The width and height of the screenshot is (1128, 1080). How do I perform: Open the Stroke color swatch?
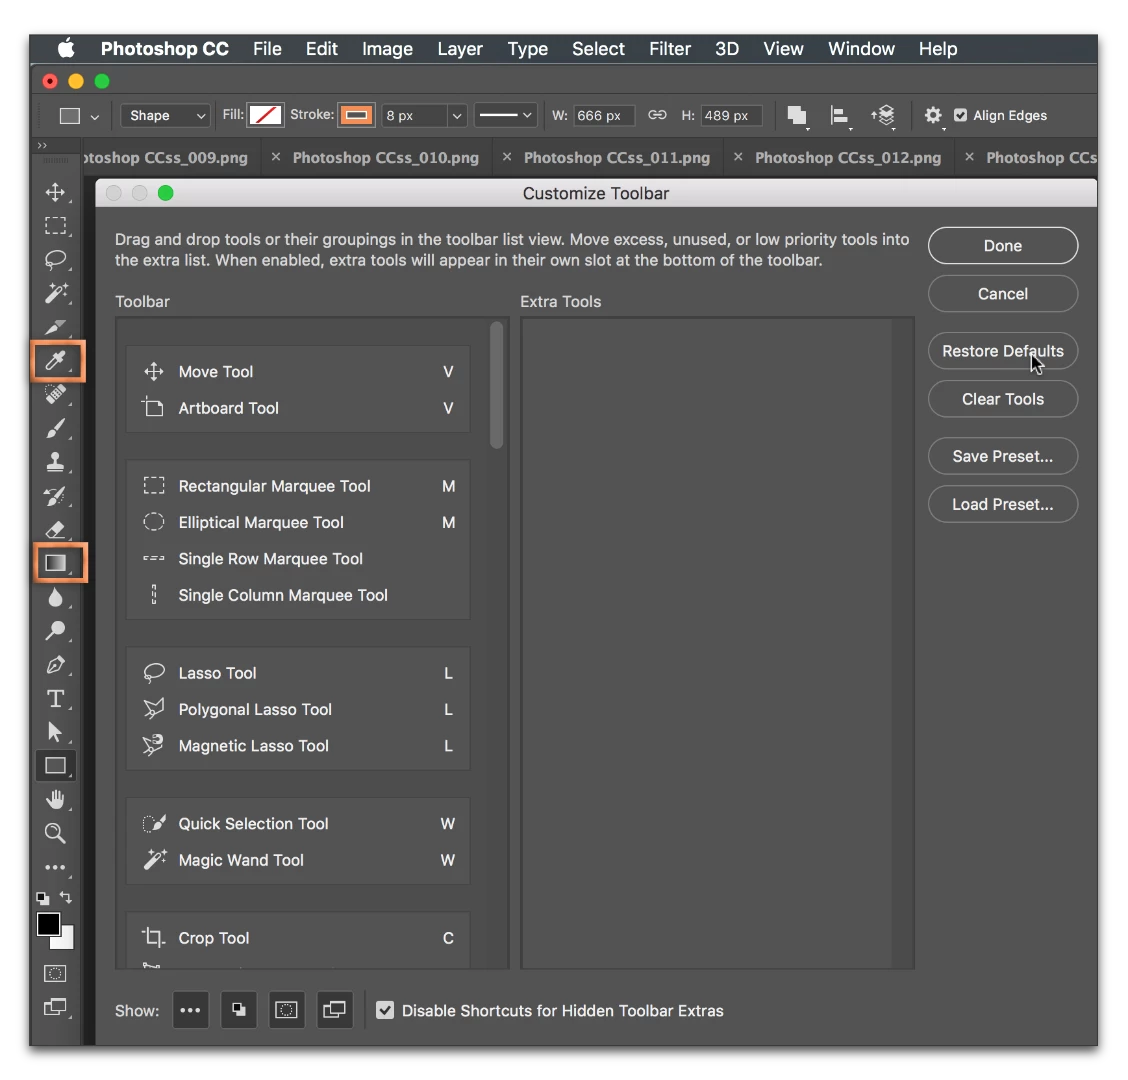[x=356, y=115]
